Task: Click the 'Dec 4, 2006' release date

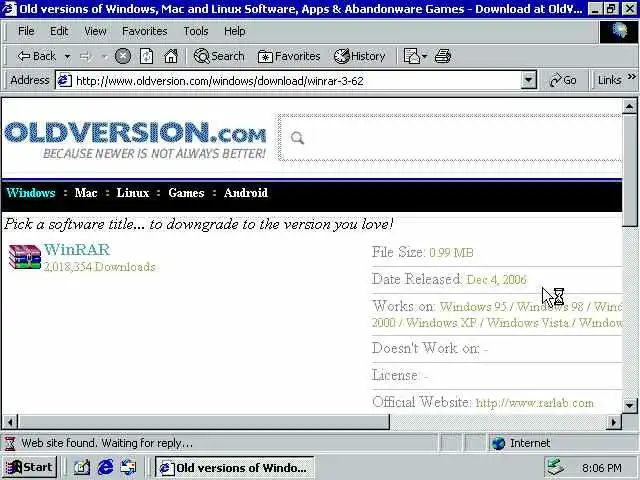Action: 497,280
